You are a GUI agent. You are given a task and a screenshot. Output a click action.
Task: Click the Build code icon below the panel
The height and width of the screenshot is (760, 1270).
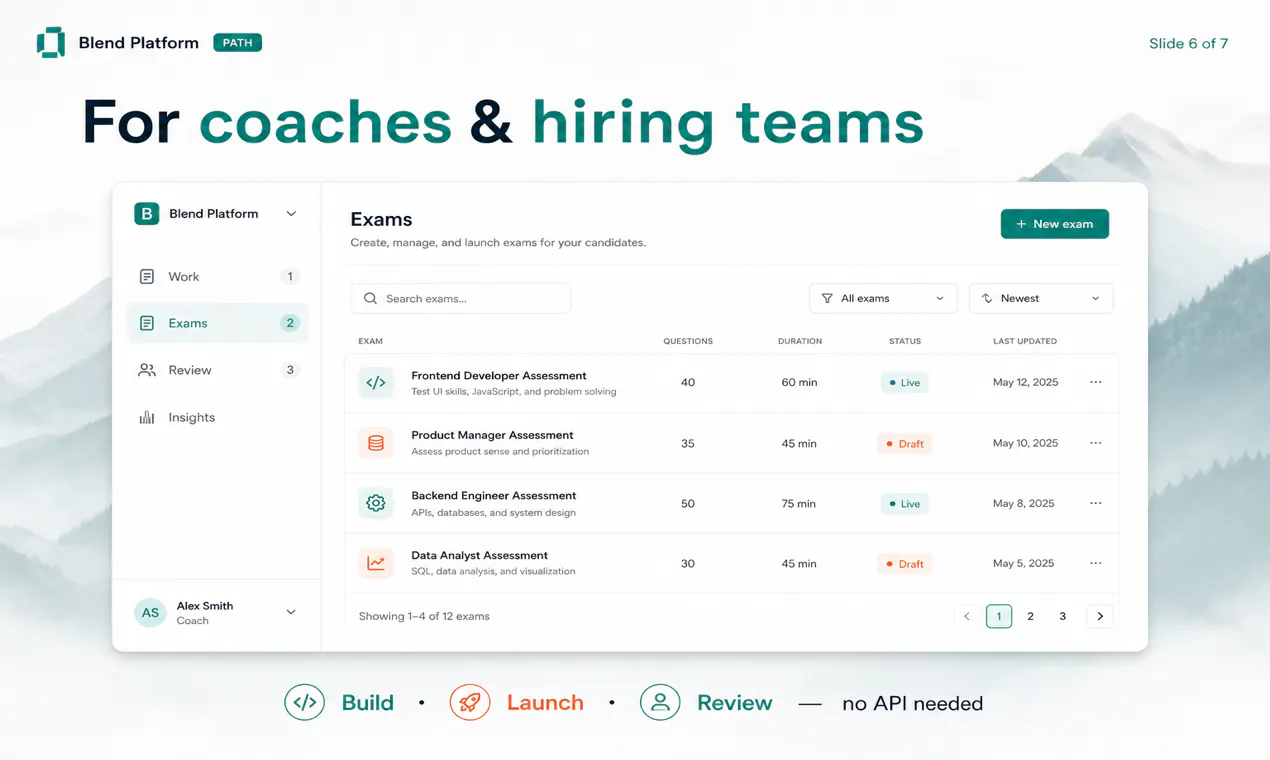(x=305, y=702)
